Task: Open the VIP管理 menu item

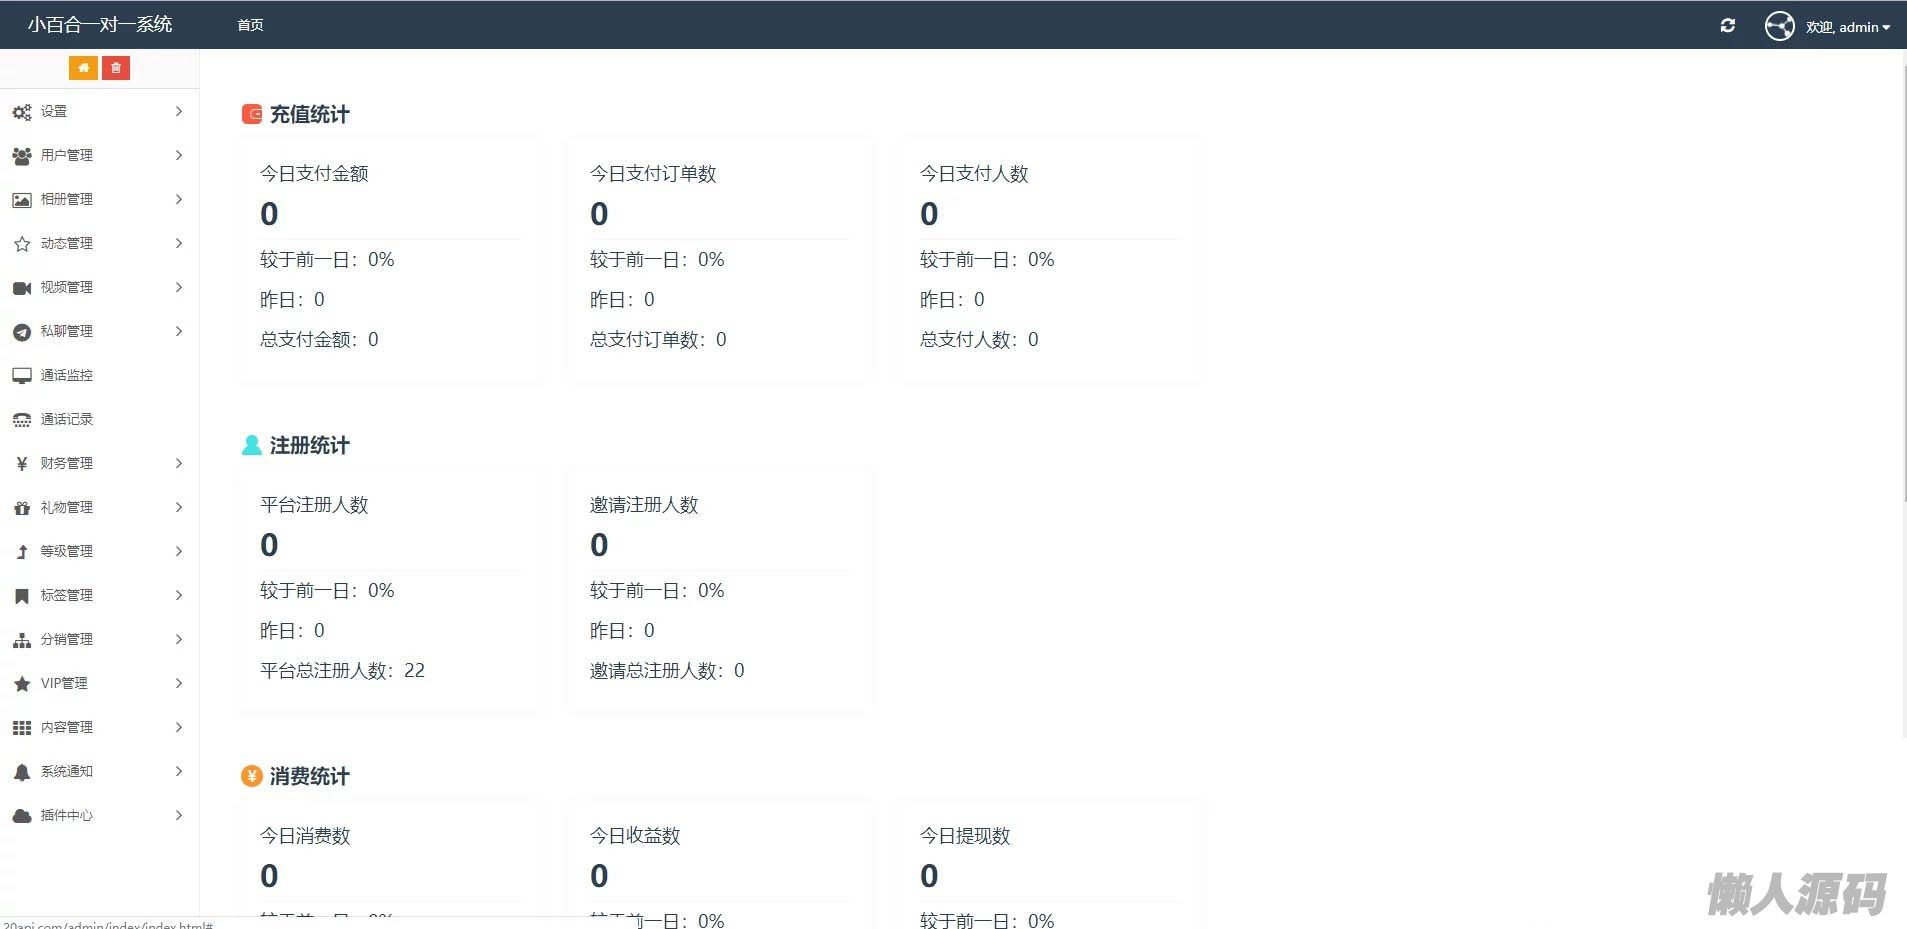Action: [x=99, y=683]
